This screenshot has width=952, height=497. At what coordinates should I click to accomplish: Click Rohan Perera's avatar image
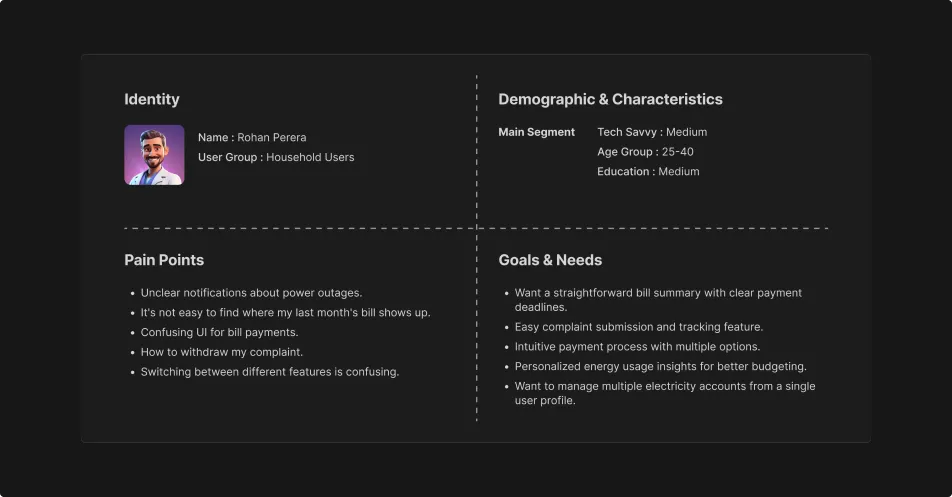[154, 155]
